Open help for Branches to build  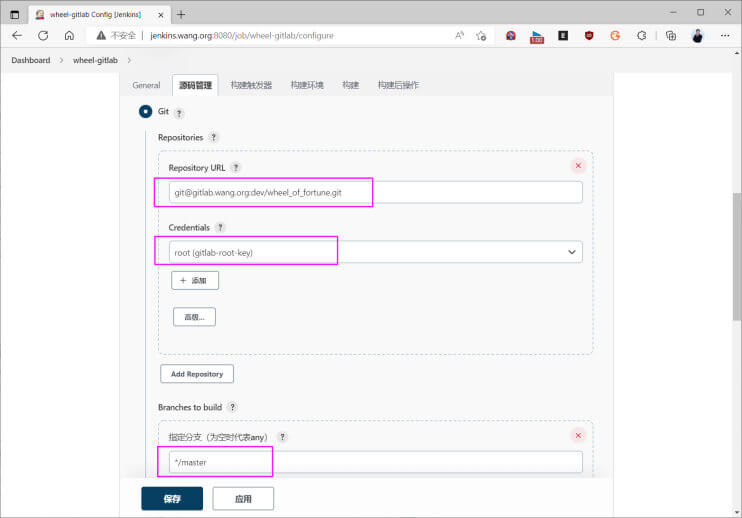232,407
